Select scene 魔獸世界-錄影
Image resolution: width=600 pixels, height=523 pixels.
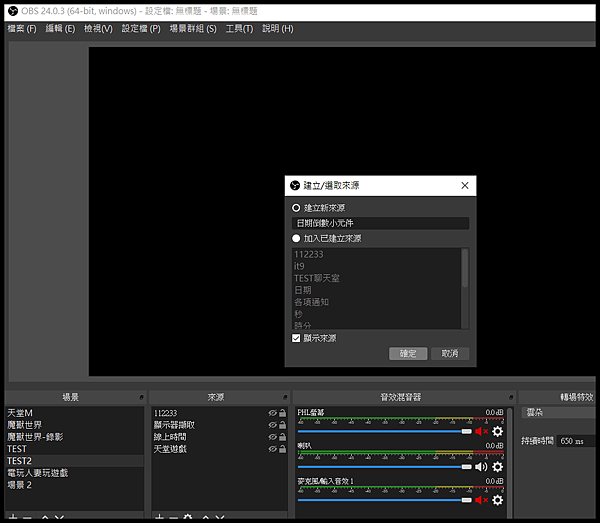tap(75, 437)
